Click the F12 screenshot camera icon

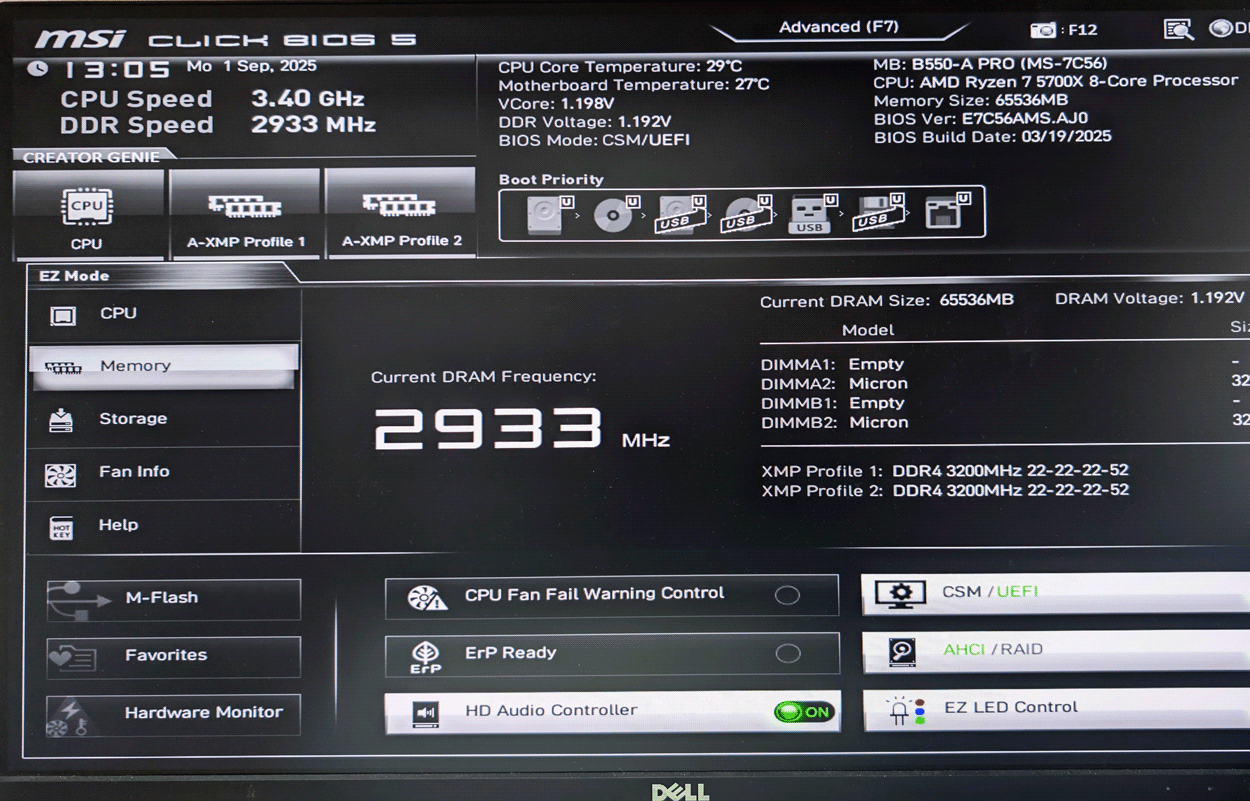tap(1043, 30)
